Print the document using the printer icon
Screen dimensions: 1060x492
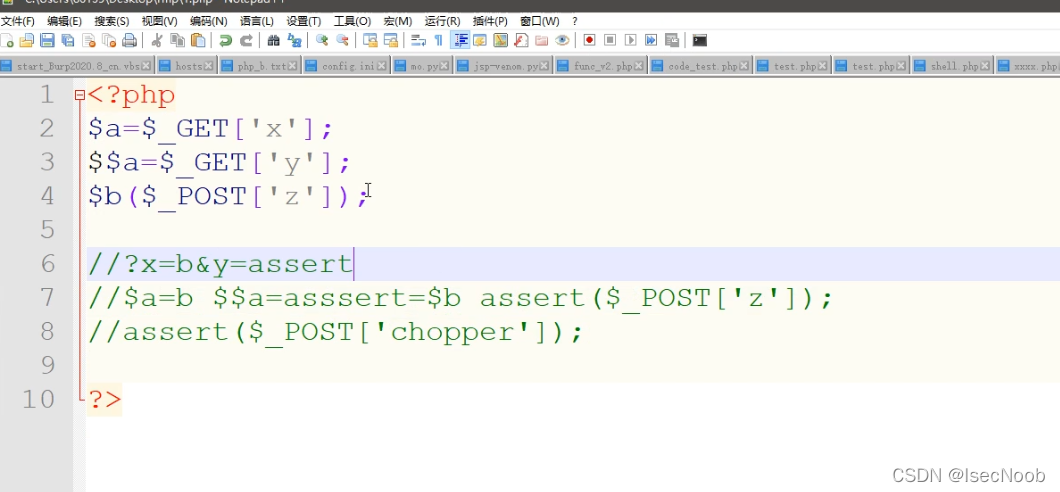pos(129,41)
